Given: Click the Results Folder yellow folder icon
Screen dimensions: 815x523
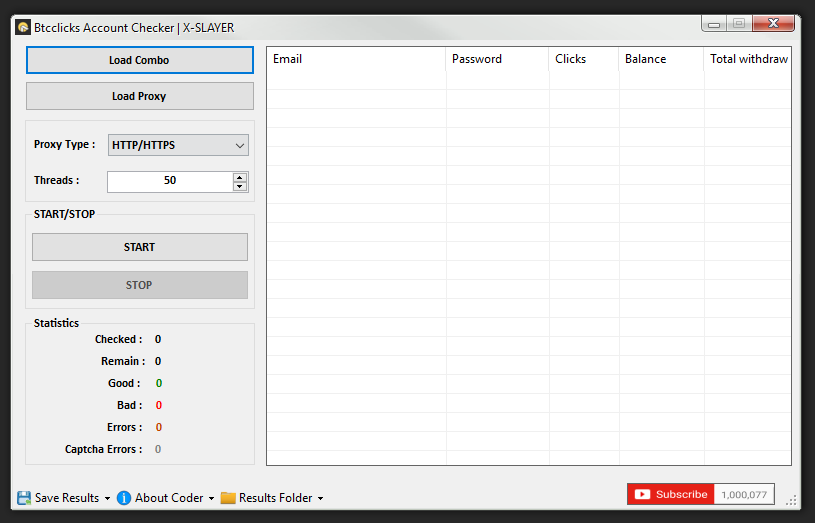Looking at the screenshot, I should coord(228,498).
